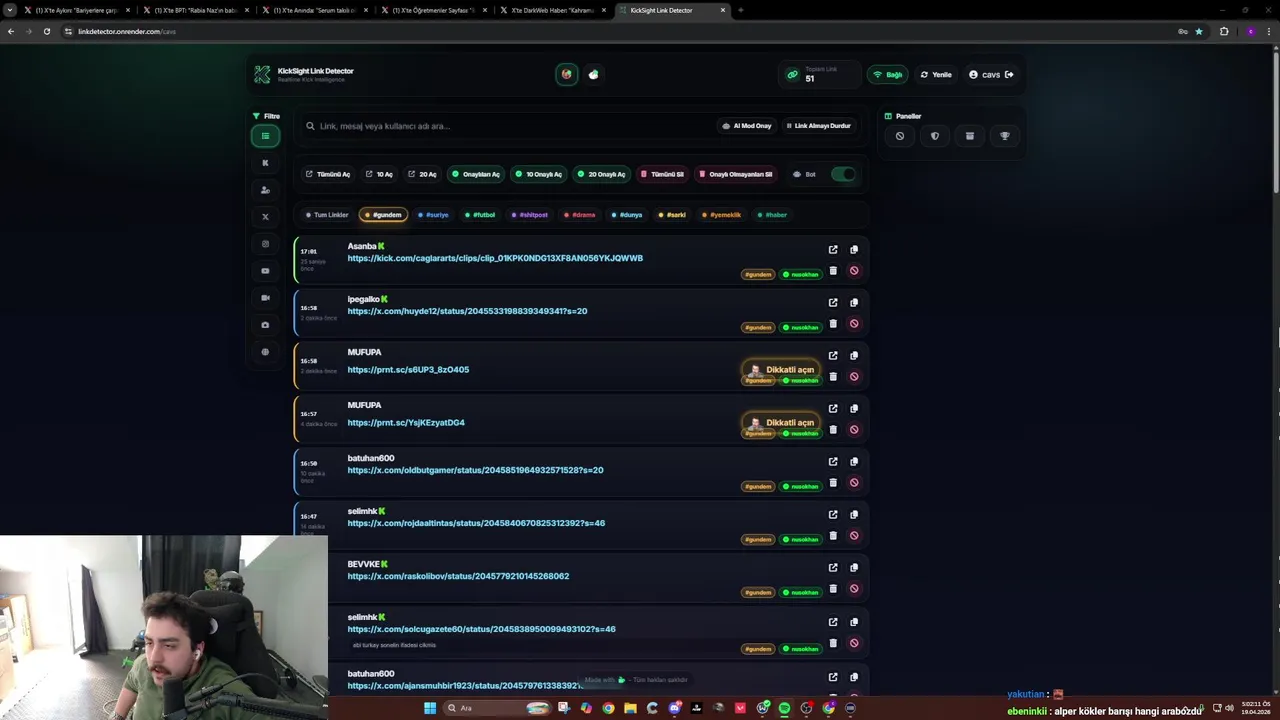Filter links by X (Twitter) icon
Viewport: 1280px width, 720px height.
[x=265, y=217]
